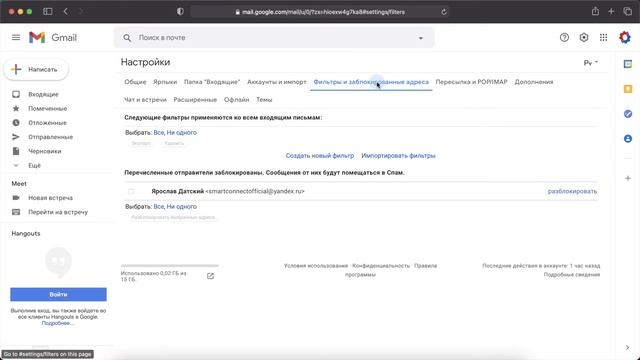Switch to the Общие settings tab

[135, 82]
